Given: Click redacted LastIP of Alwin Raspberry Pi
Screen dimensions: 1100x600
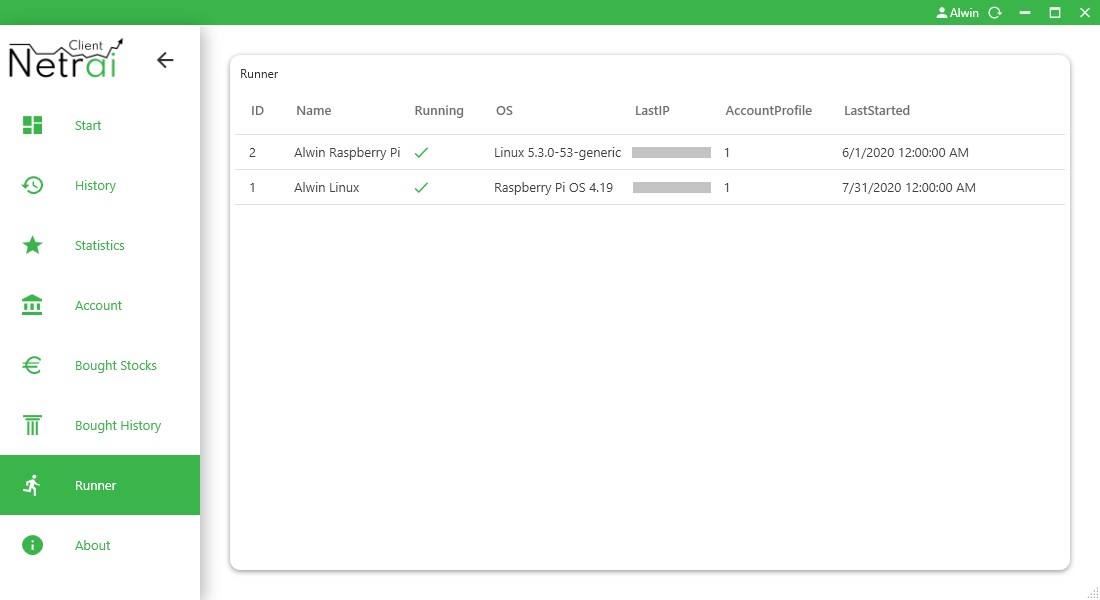Looking at the screenshot, I should [x=671, y=152].
